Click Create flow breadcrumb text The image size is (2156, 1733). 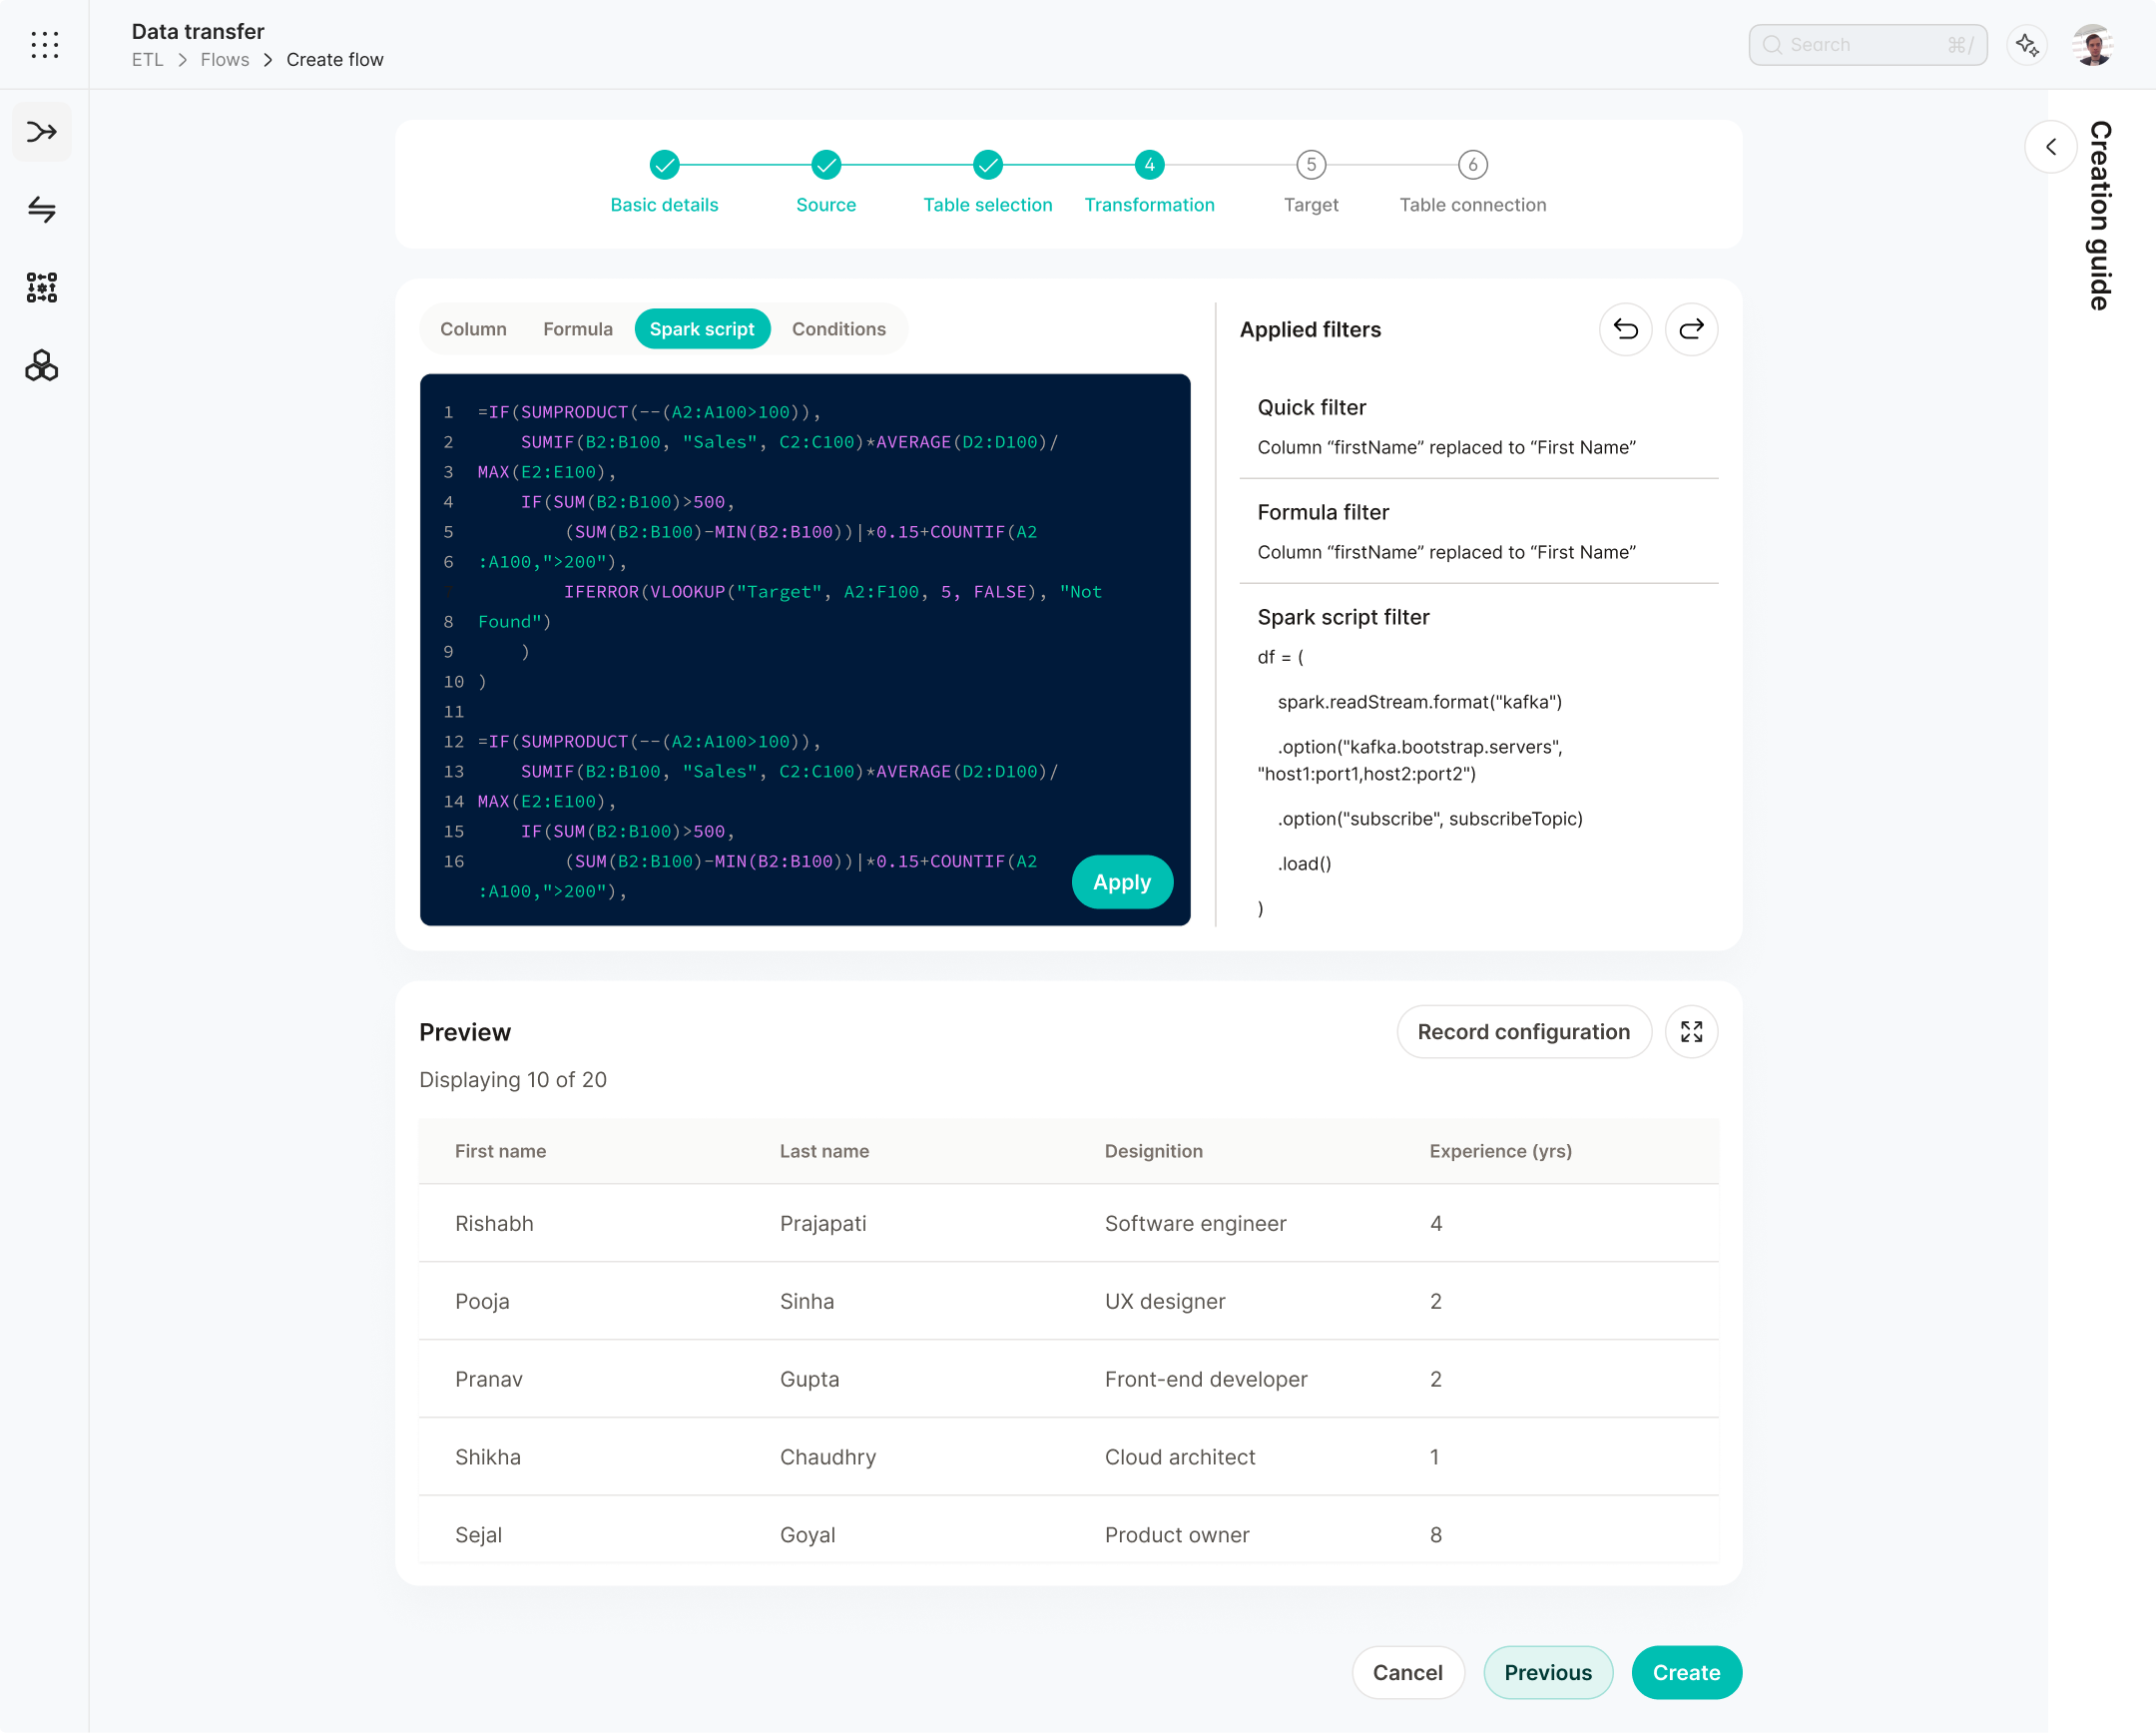[335, 60]
